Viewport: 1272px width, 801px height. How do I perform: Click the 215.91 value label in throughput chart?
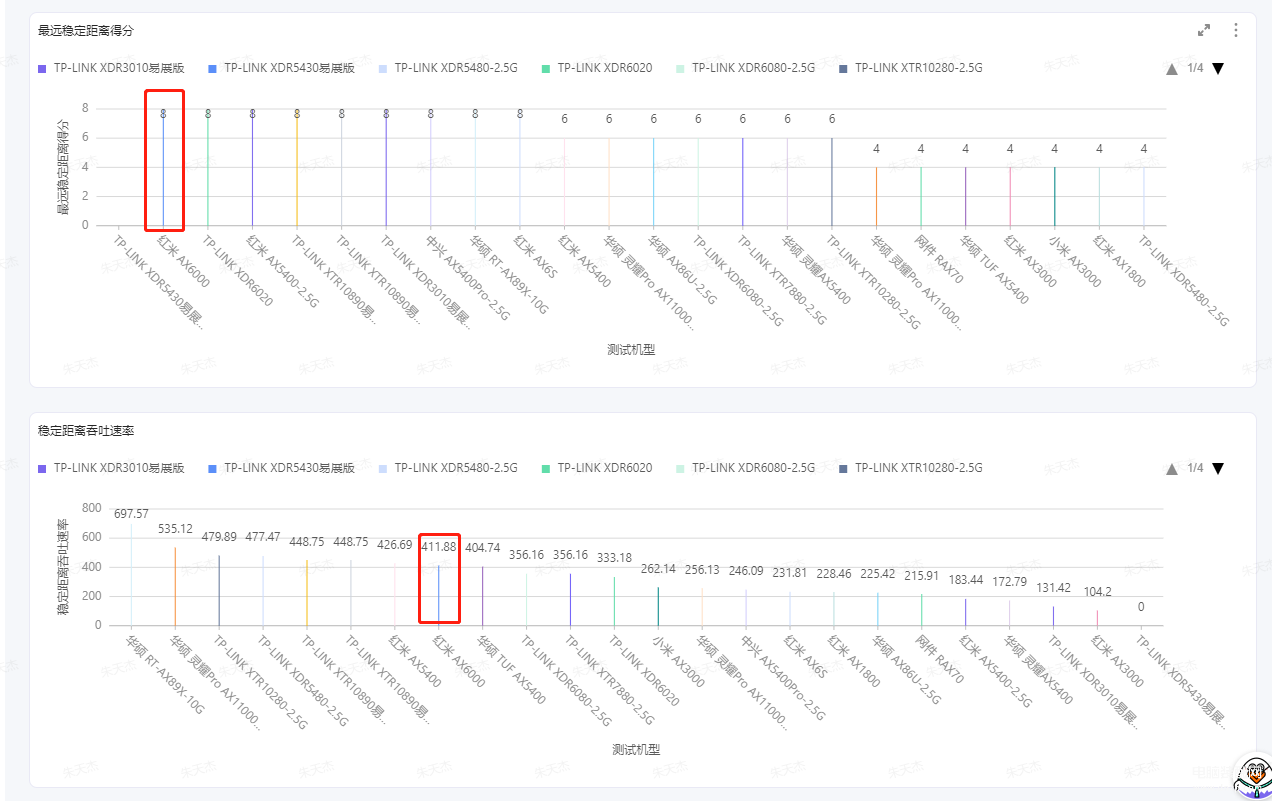click(922, 576)
